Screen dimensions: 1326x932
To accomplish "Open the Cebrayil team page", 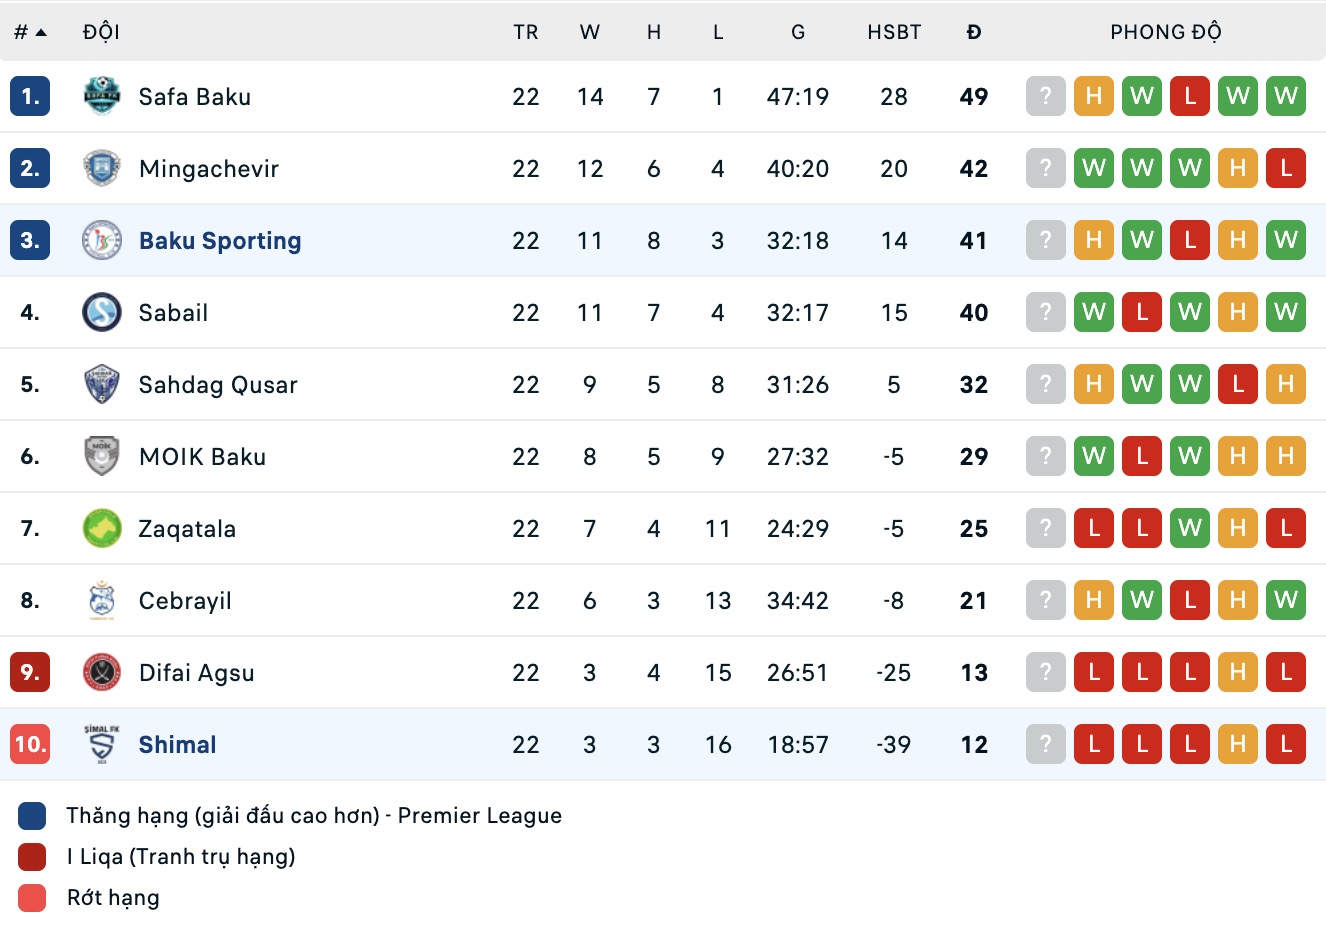I will pyautogui.click(x=185, y=601).
